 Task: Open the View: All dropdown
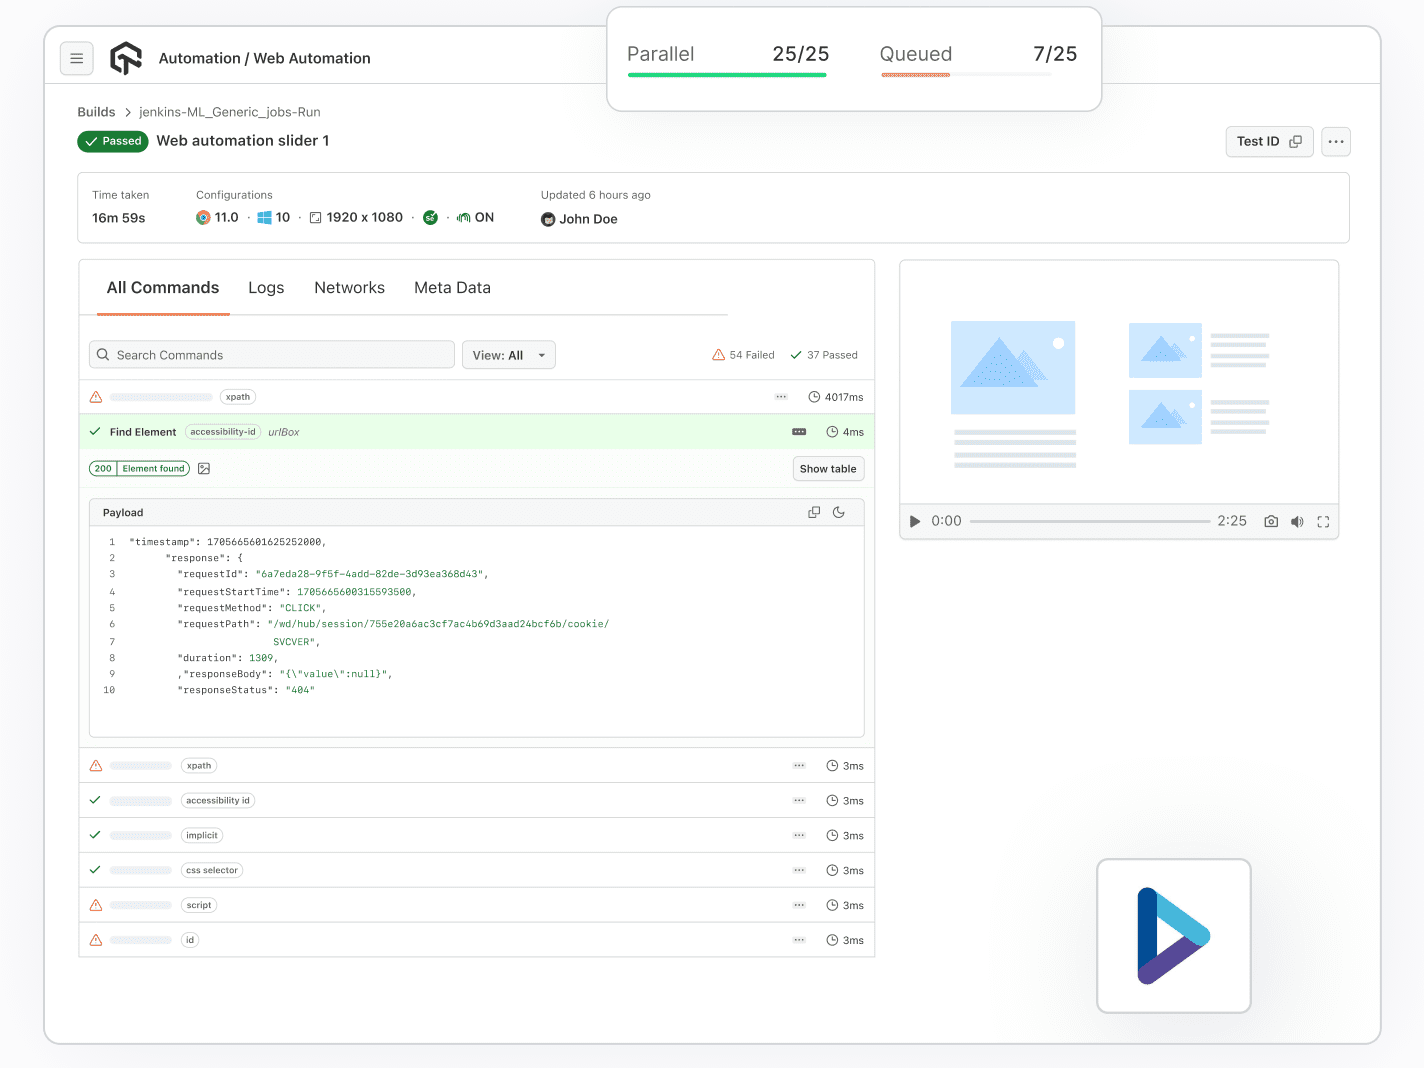click(x=508, y=355)
